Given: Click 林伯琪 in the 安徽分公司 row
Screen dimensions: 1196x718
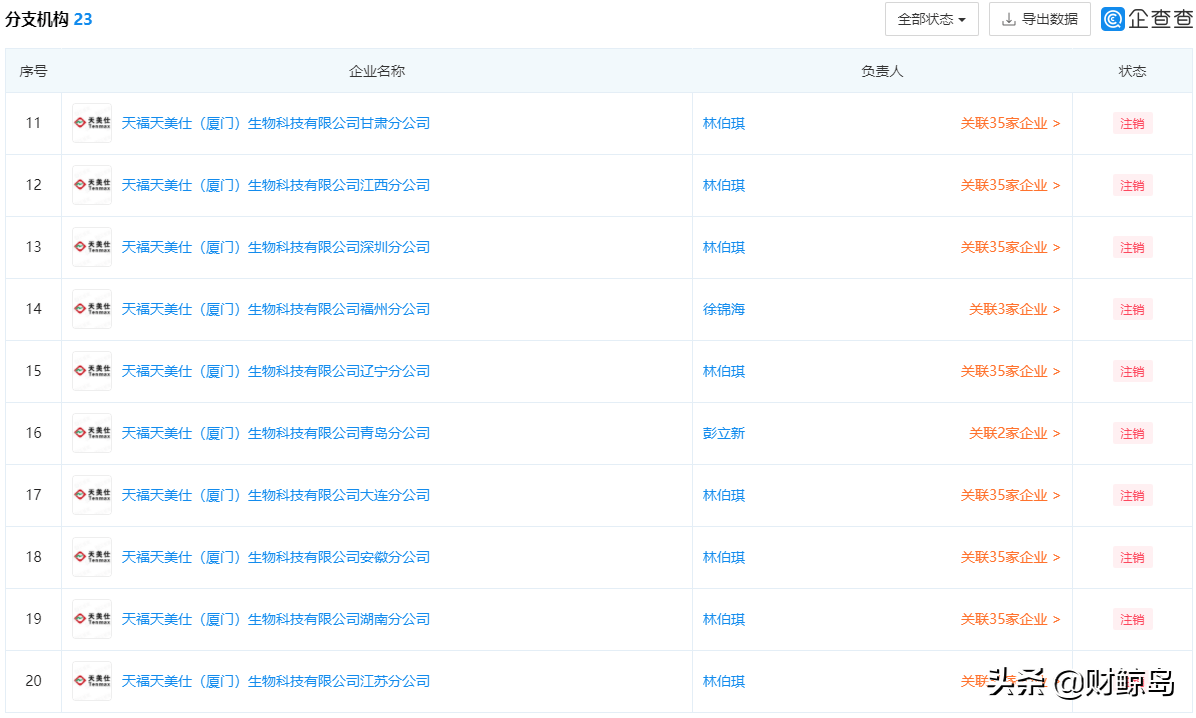Looking at the screenshot, I should 723,557.
